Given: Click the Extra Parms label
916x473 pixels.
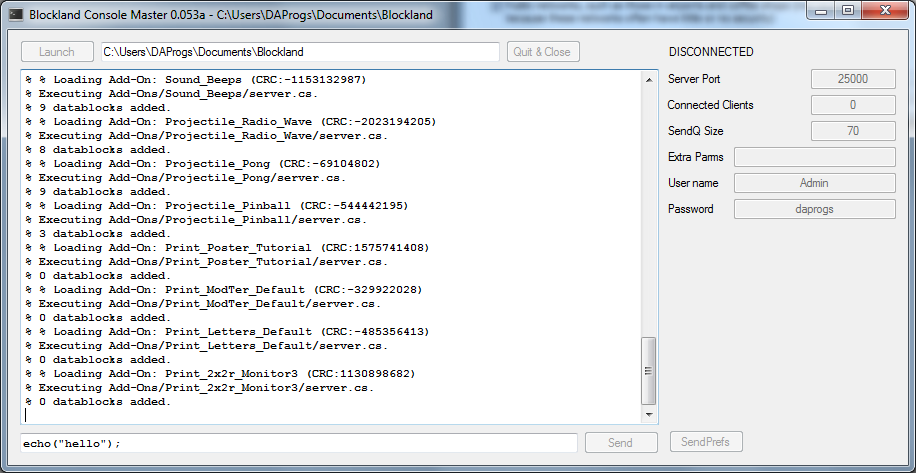Looking at the screenshot, I should point(696,157).
